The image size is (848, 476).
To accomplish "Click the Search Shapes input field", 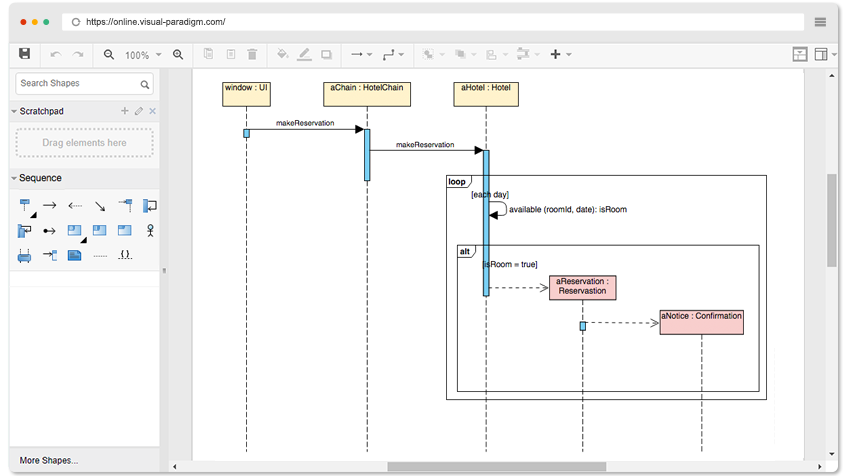I will pos(84,83).
